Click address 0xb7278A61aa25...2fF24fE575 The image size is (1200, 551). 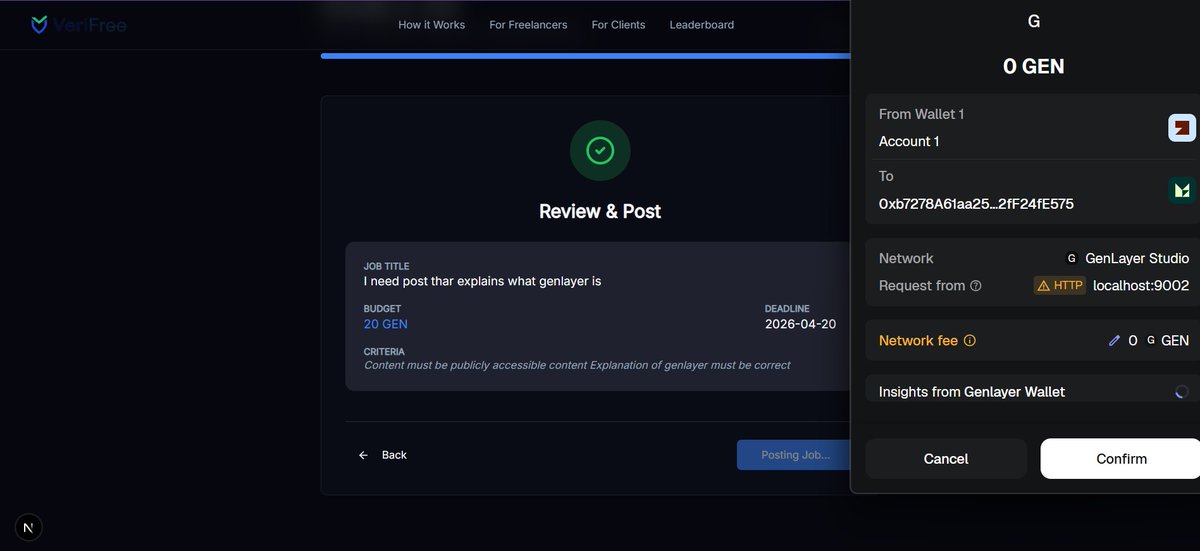(976, 204)
